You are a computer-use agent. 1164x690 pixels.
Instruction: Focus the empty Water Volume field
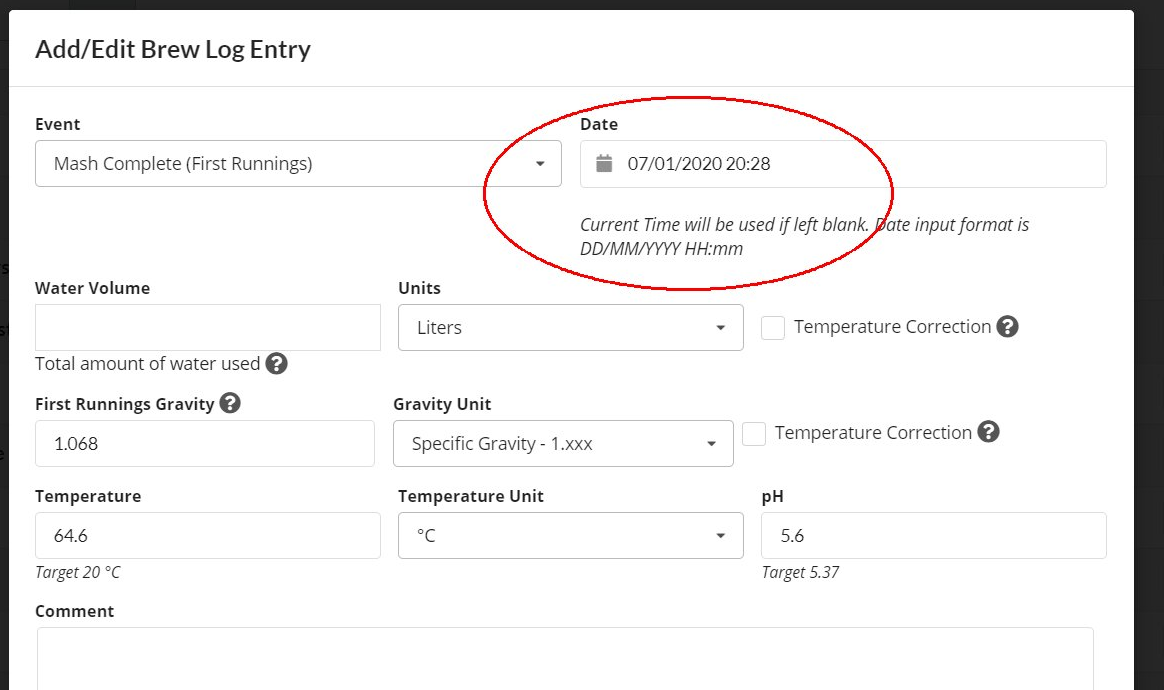207,328
